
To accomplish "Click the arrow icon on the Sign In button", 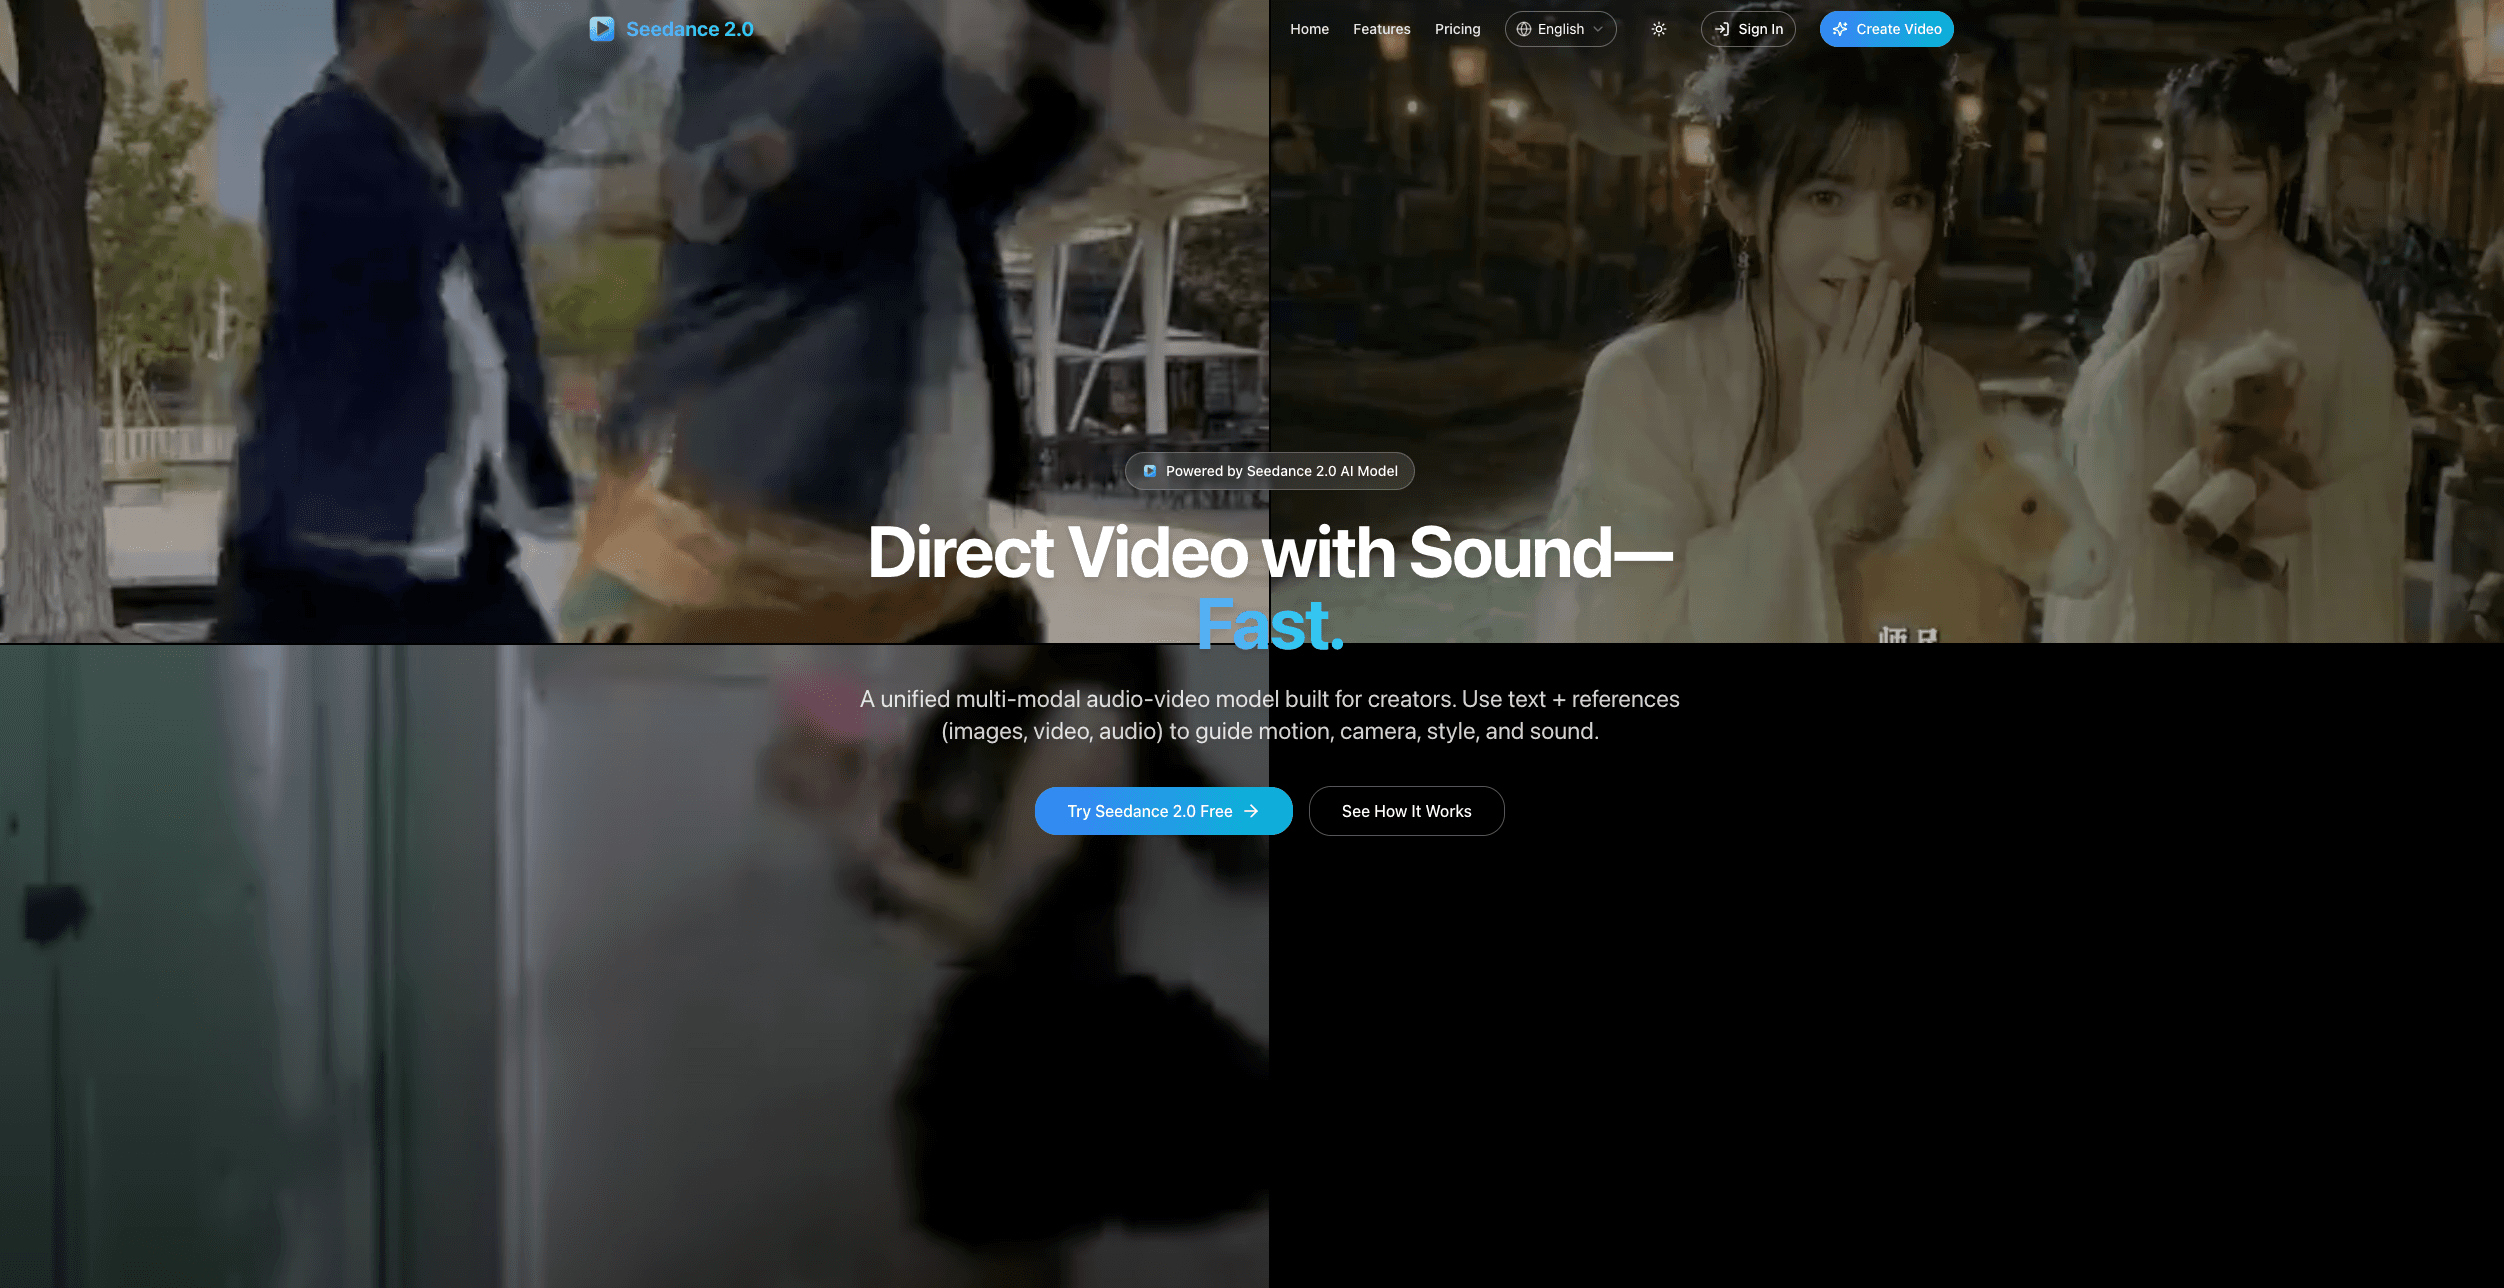I will [1722, 29].
